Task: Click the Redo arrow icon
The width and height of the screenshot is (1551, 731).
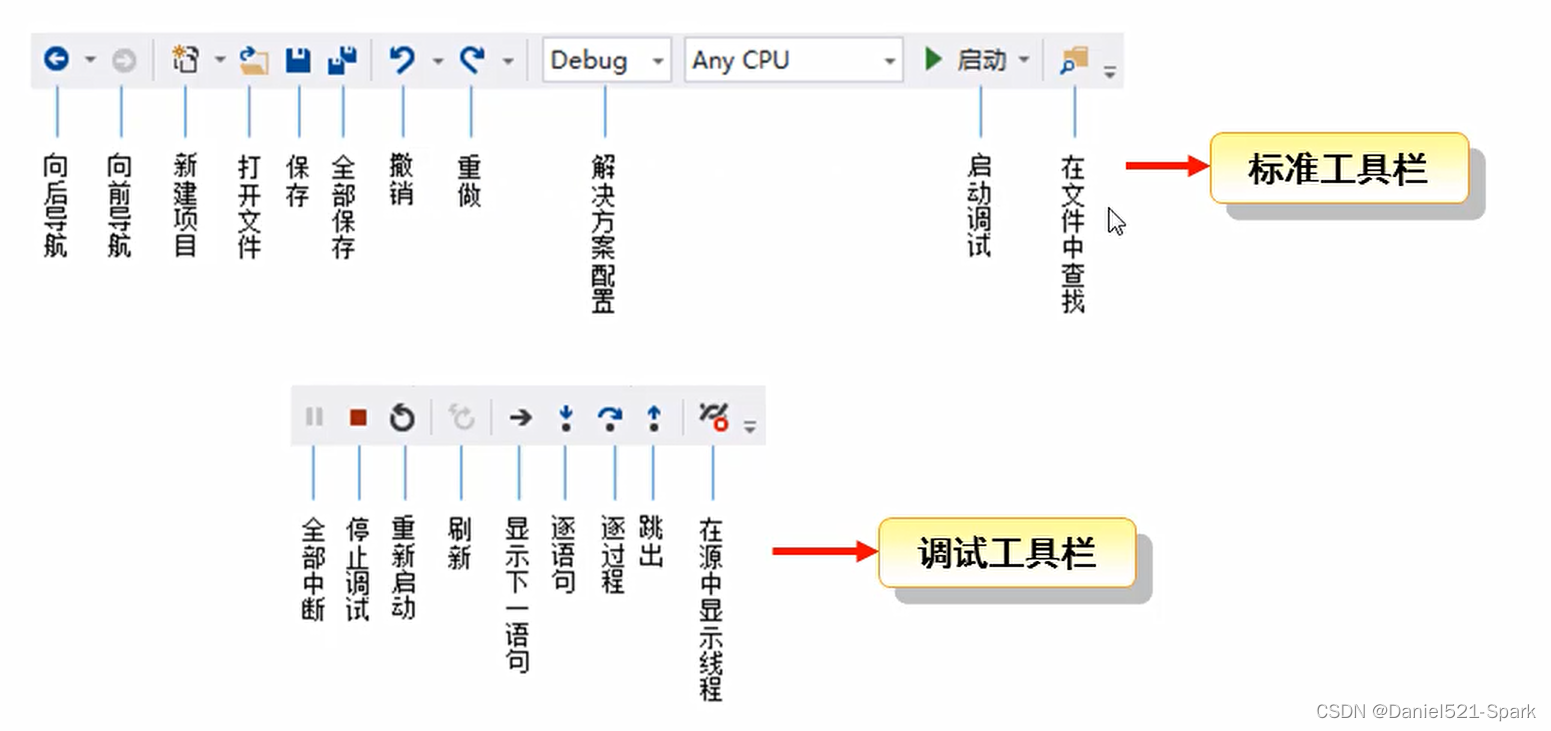Action: coord(472,60)
